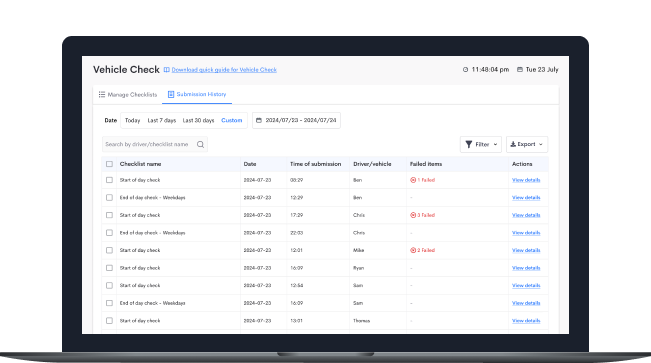View details for Chris's 22:03 submission
Screen dimensions: 651x363
click(526, 233)
